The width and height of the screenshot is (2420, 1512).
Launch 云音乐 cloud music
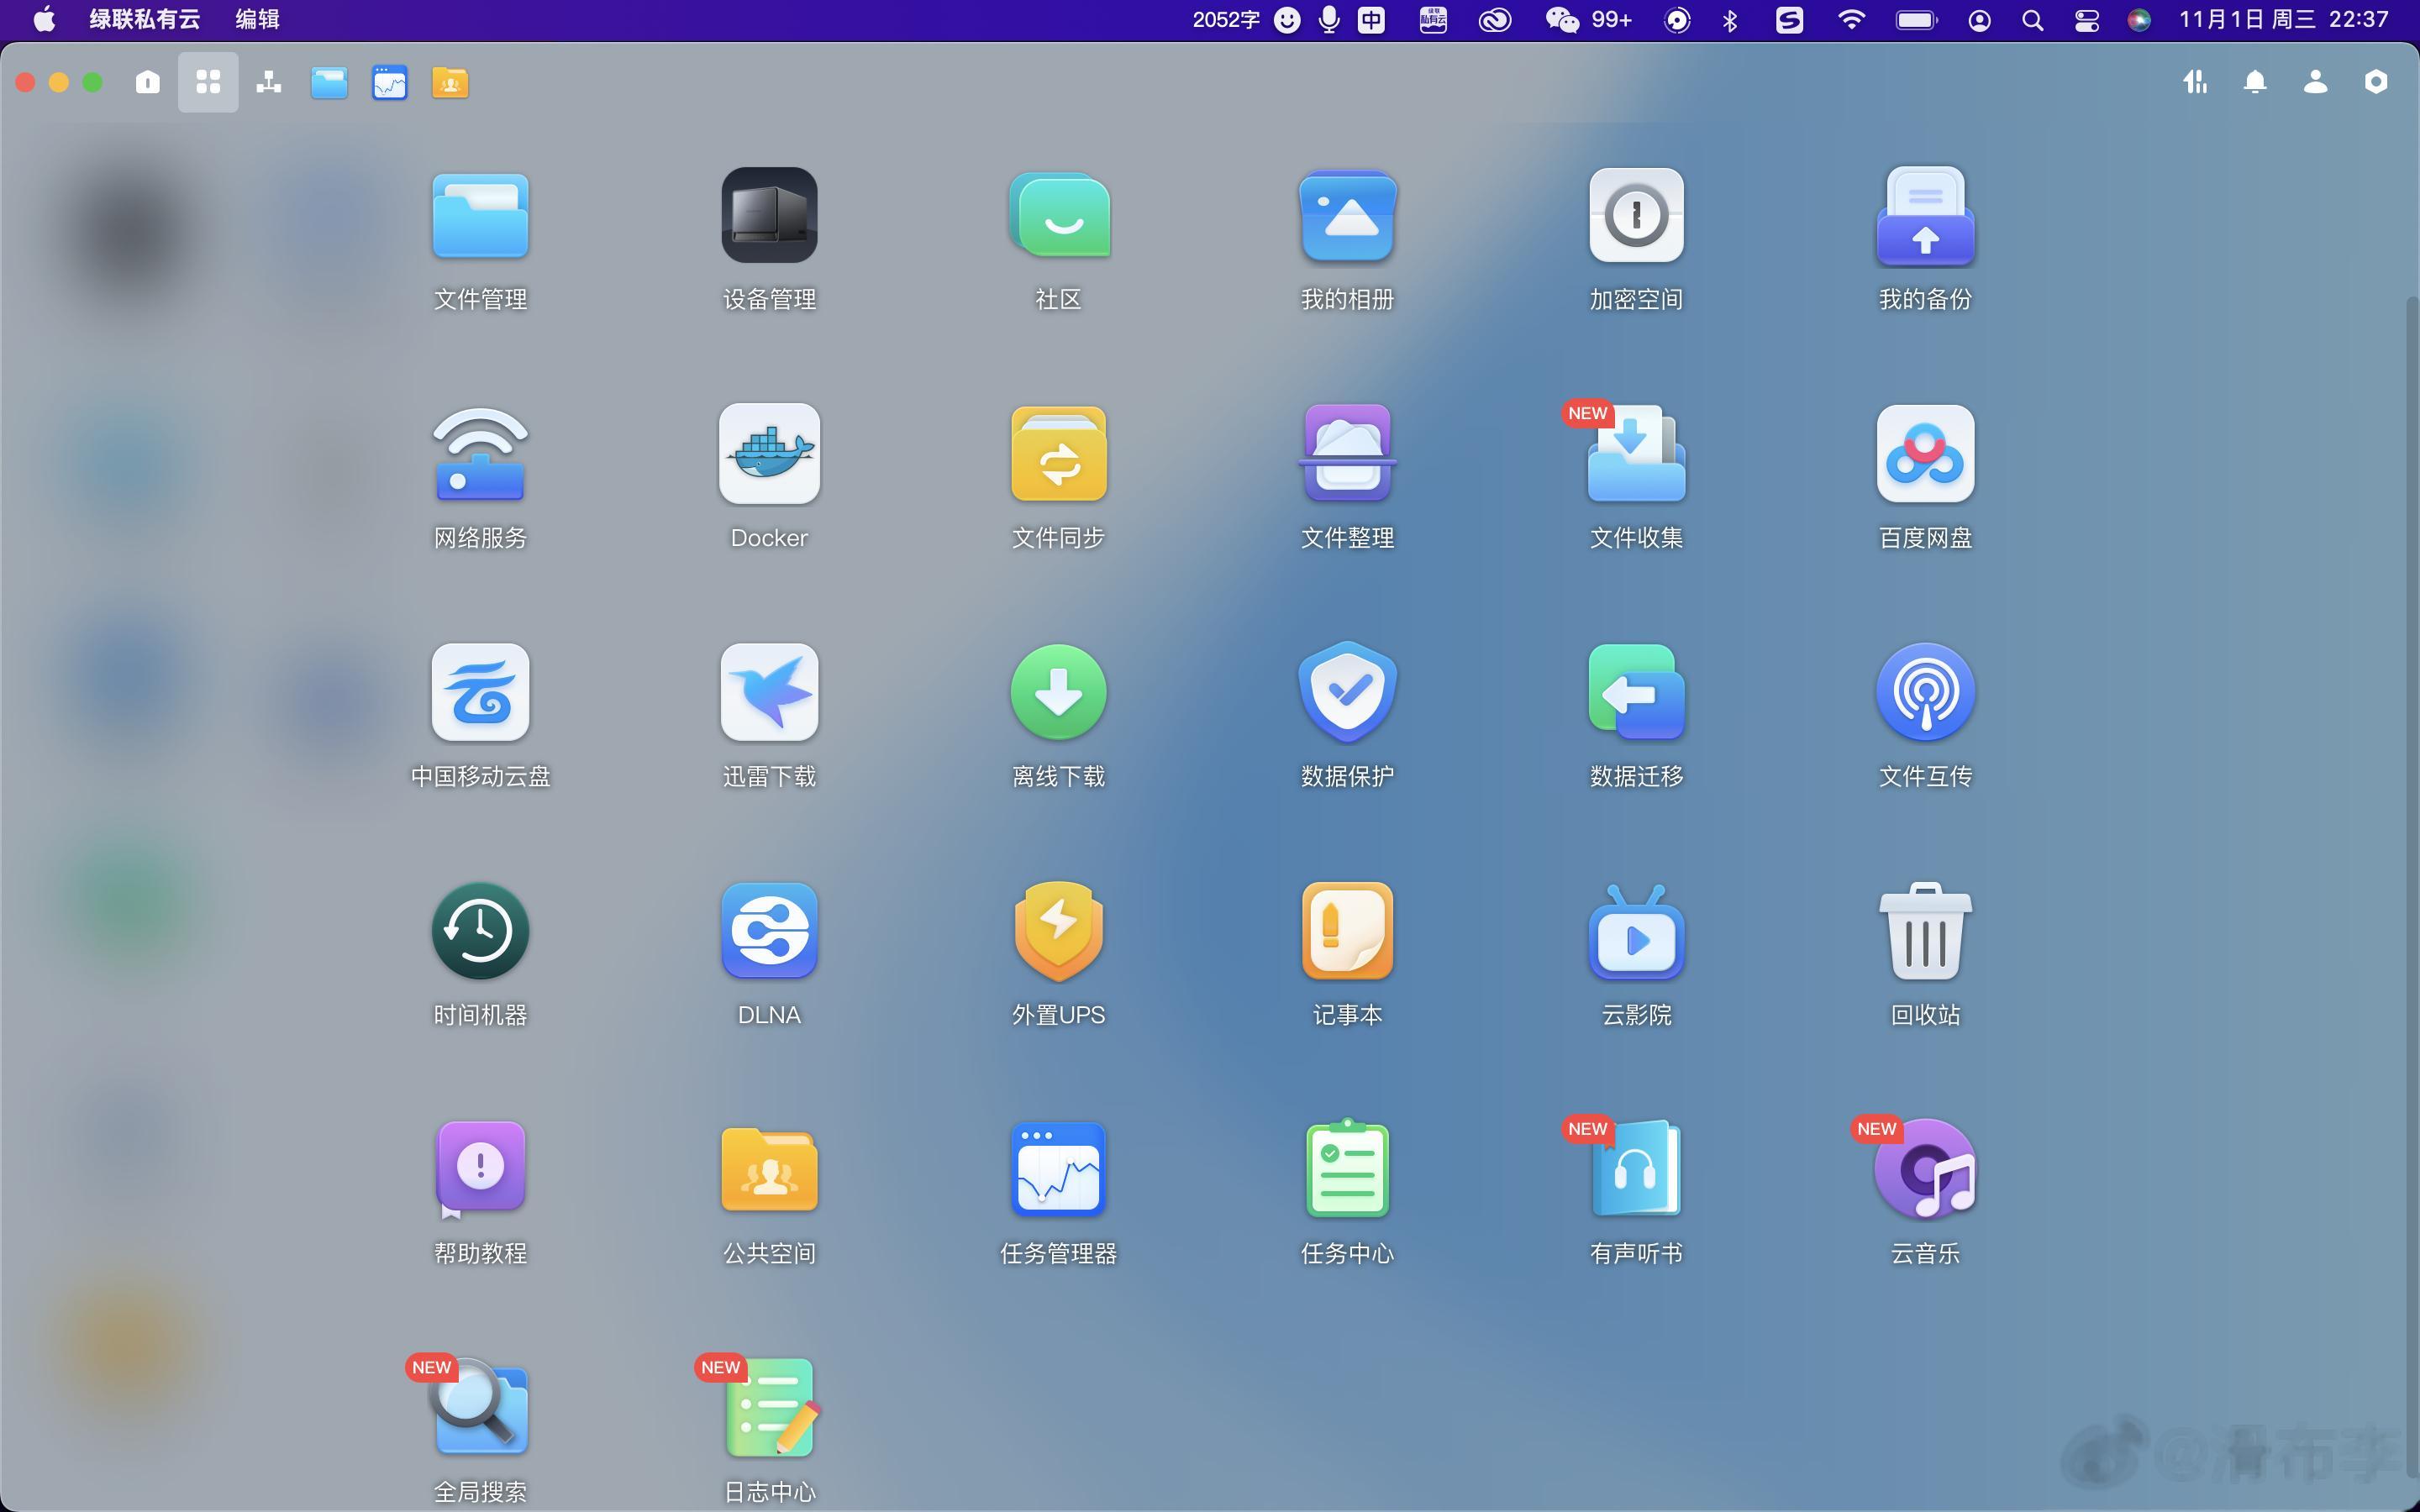pos(1925,1169)
